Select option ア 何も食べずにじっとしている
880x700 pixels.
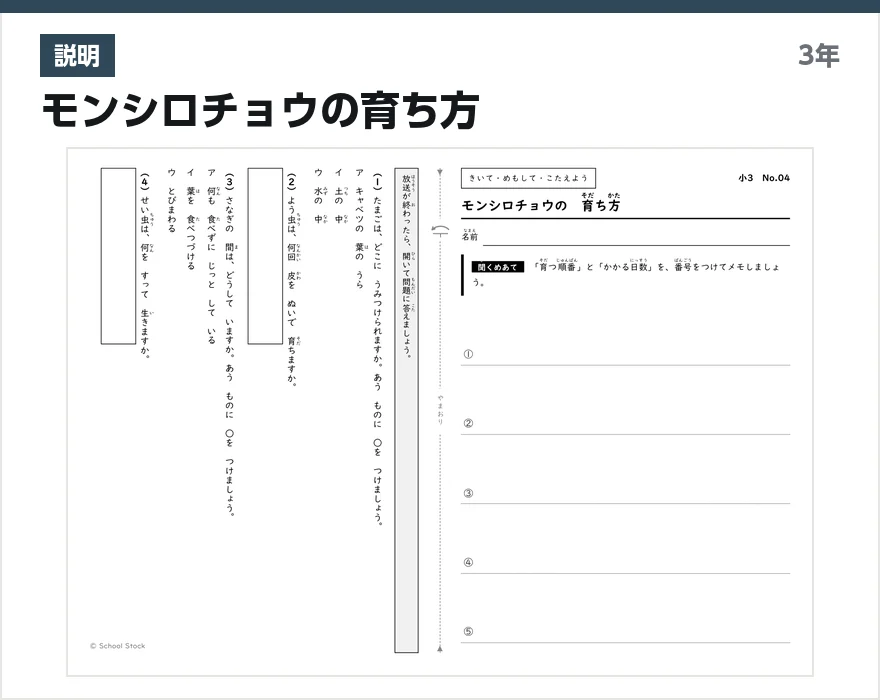point(212,256)
